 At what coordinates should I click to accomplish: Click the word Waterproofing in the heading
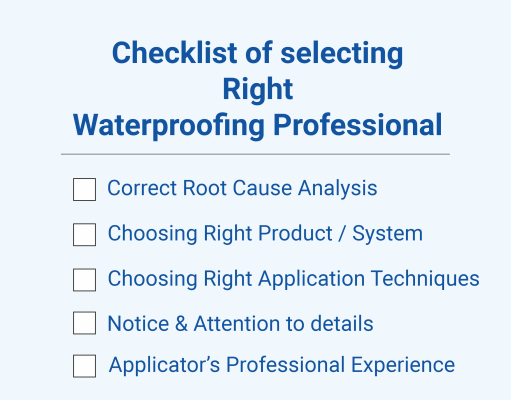(169, 125)
